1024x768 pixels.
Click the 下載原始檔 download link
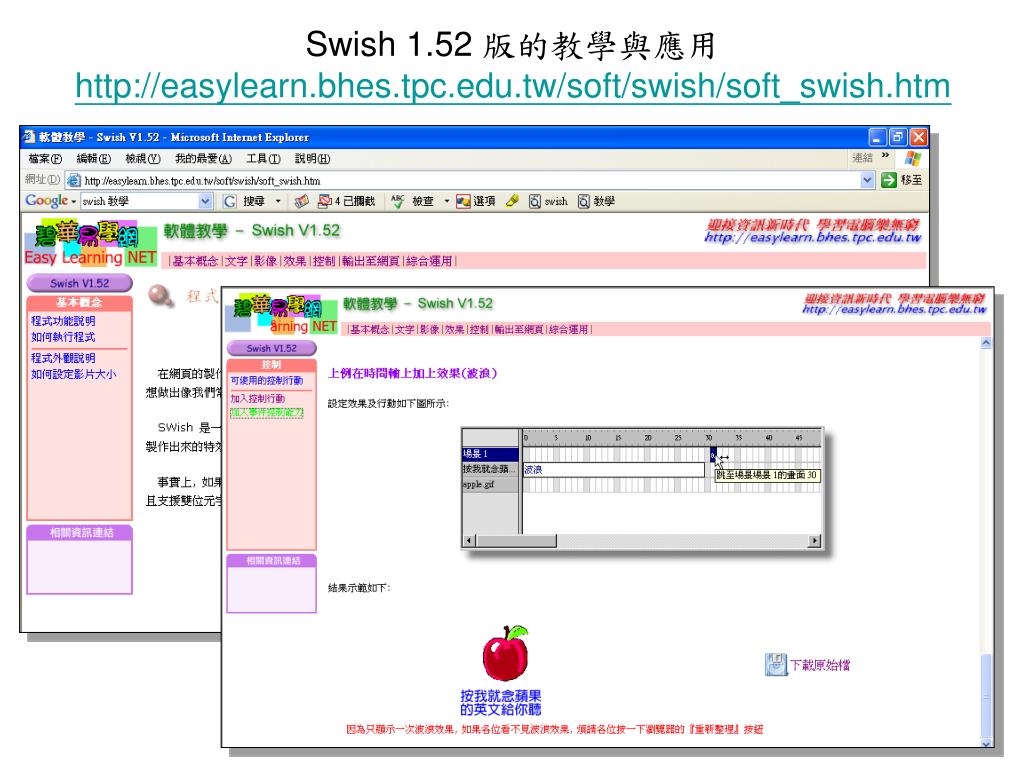coord(820,665)
